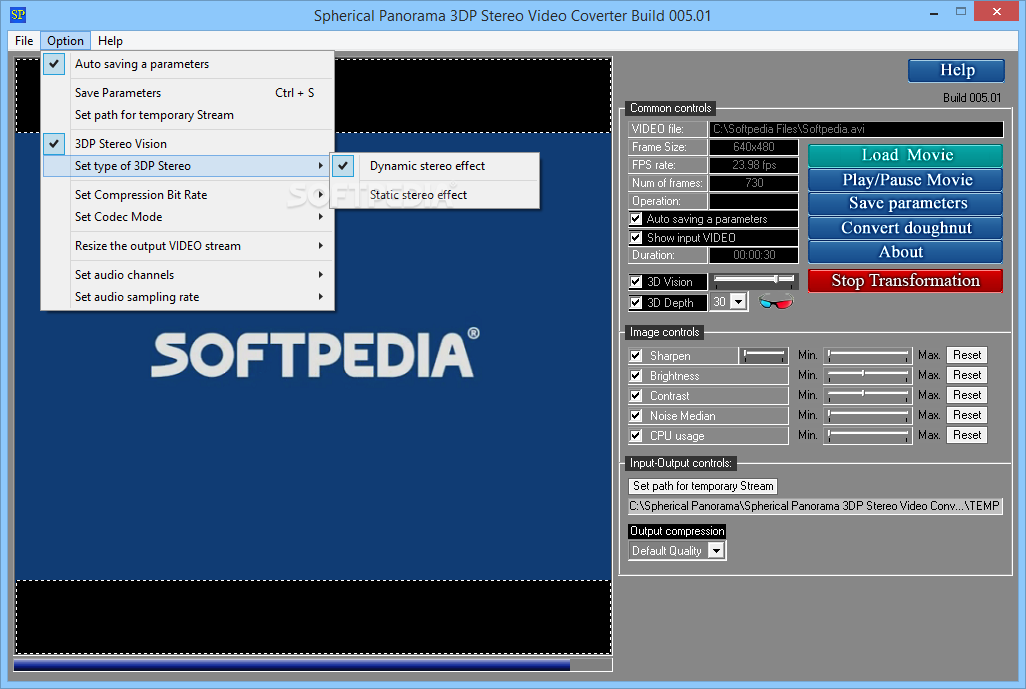The height and width of the screenshot is (689, 1026).
Task: Adjust the 3D Vision slider
Action: (x=754, y=281)
